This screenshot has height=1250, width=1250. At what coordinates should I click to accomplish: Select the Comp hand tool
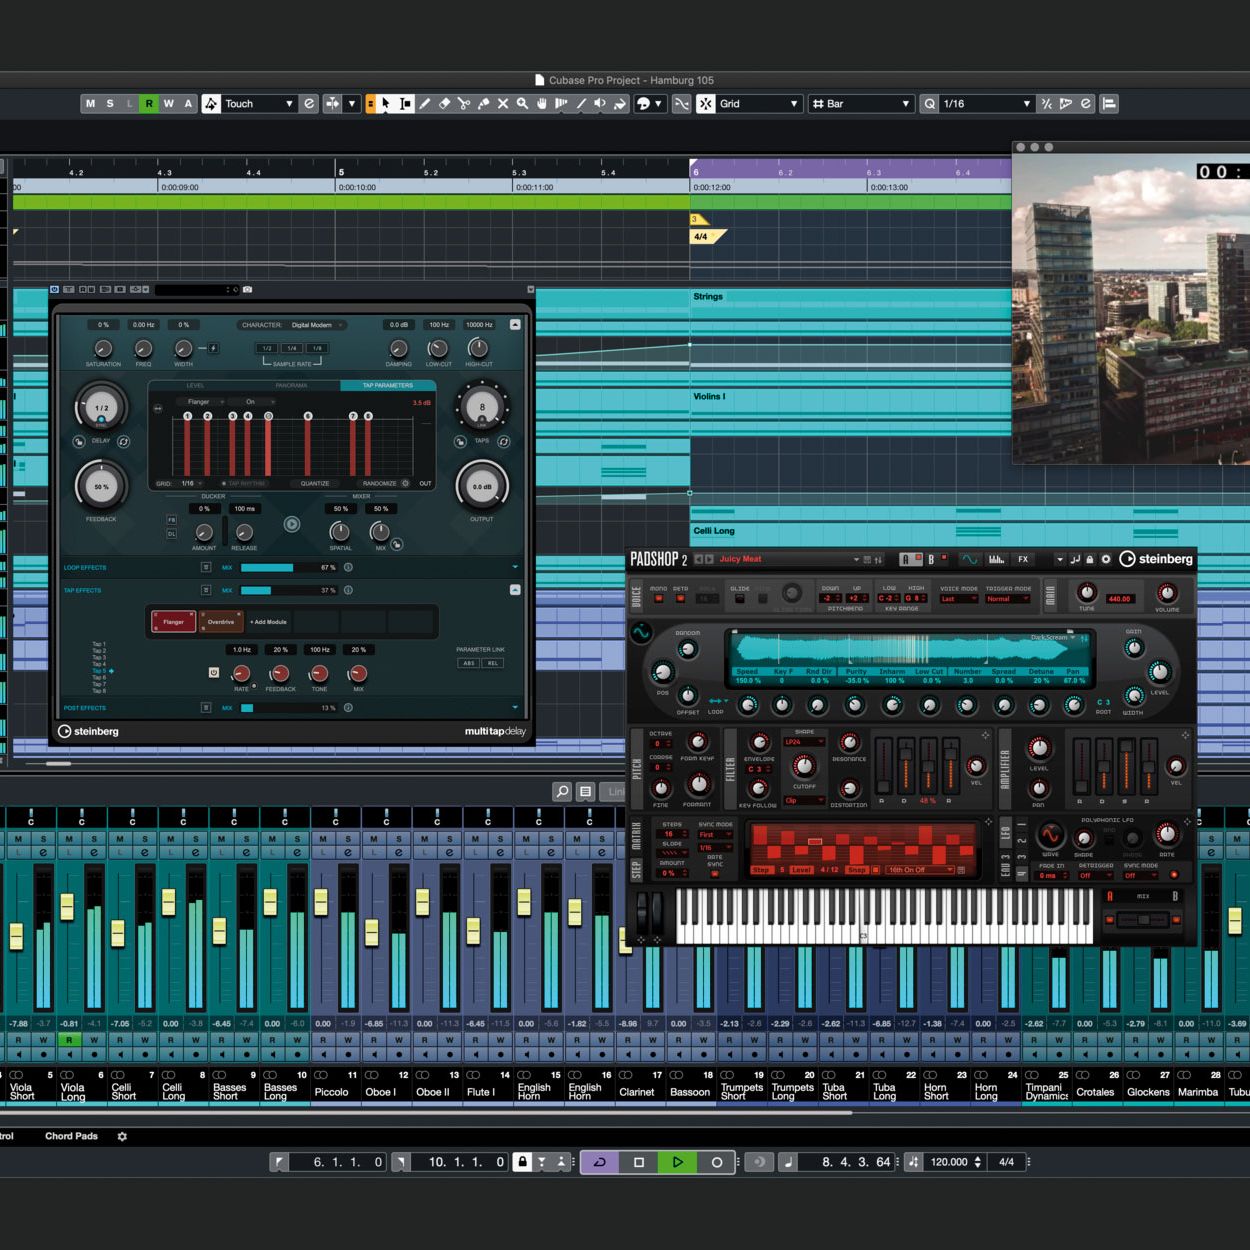click(x=542, y=104)
